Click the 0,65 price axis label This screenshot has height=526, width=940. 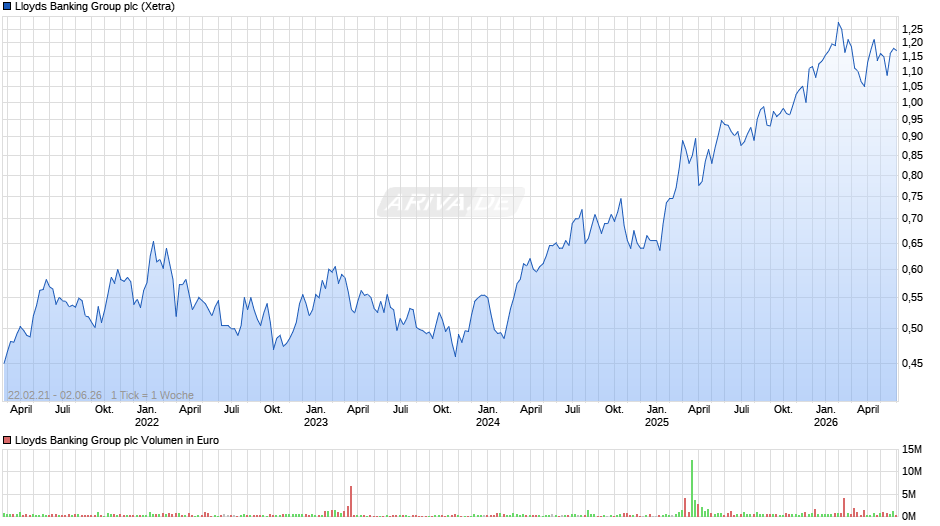click(x=912, y=244)
